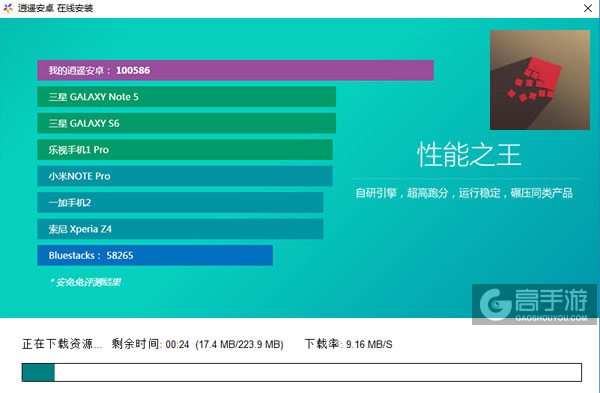Click the 下载率 9.16 MB/S readout
Screen dimensions: 600x393
[x=348, y=344]
